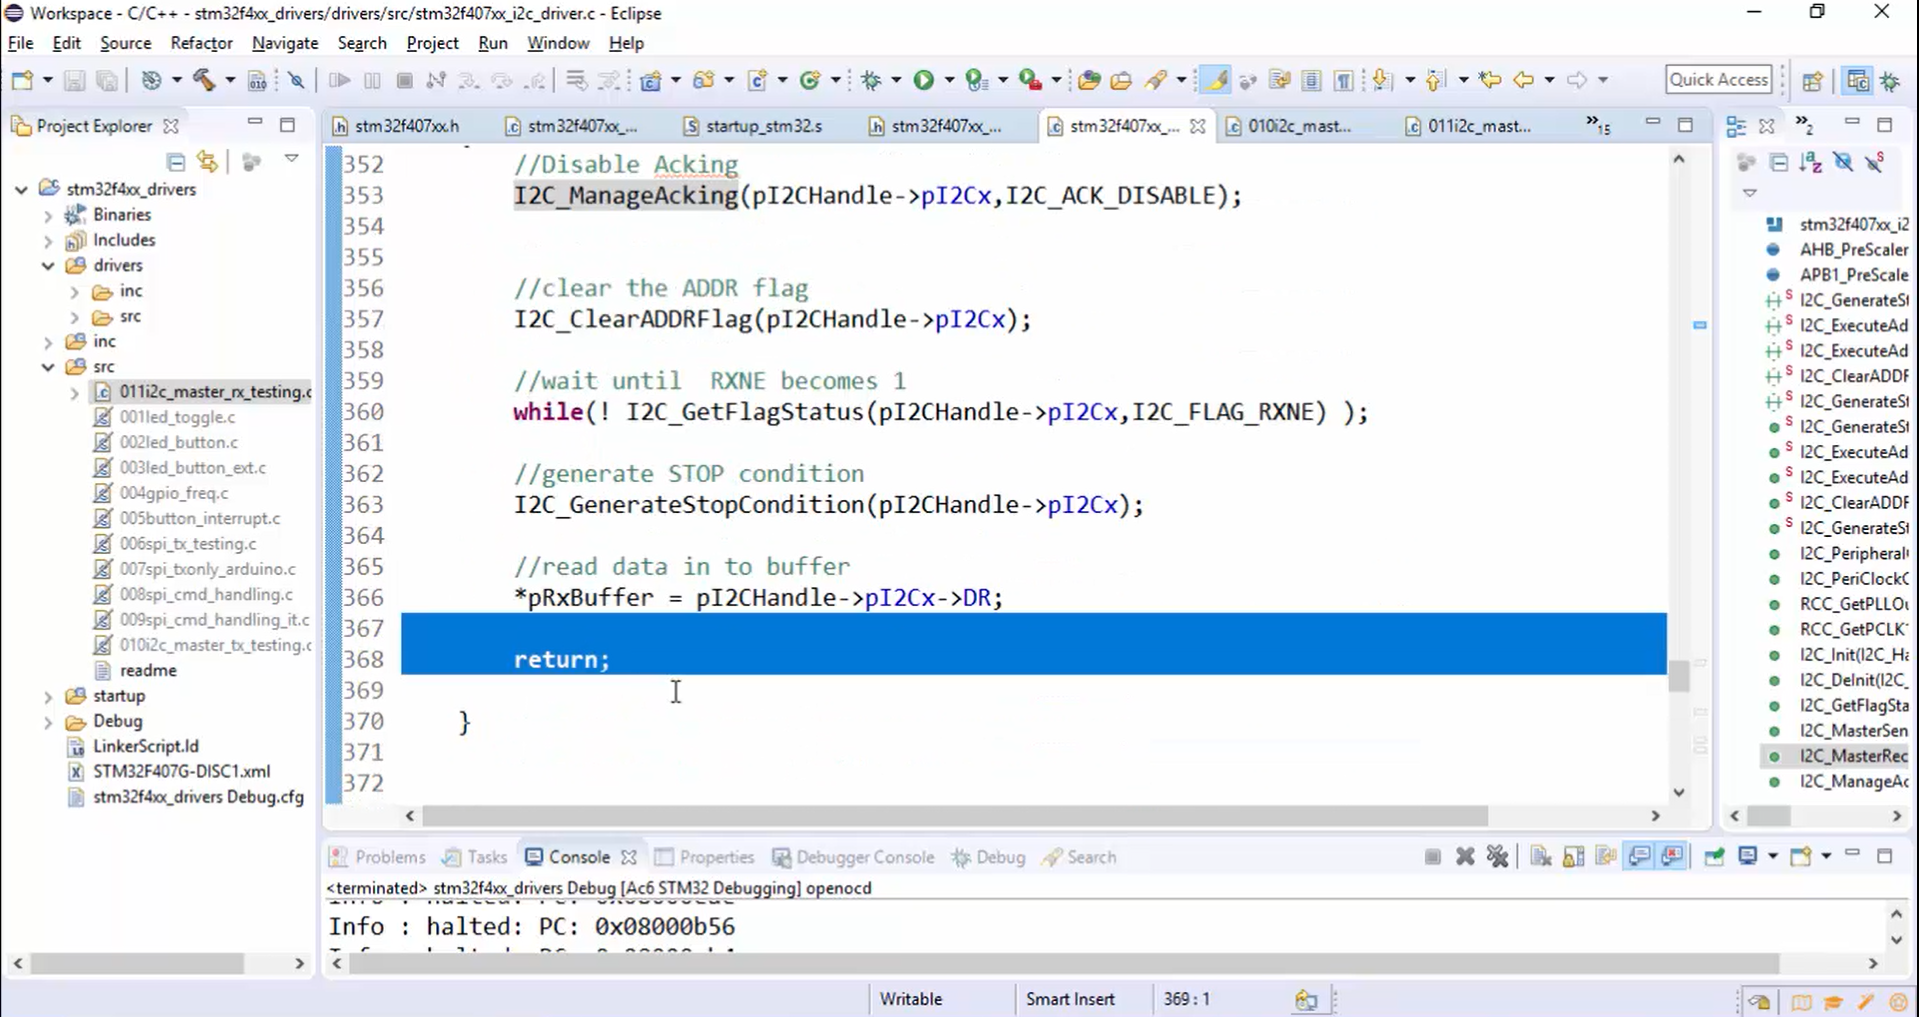Image resolution: width=1919 pixels, height=1017 pixels.
Task: Click the New Class green C icon
Action: pos(809,80)
